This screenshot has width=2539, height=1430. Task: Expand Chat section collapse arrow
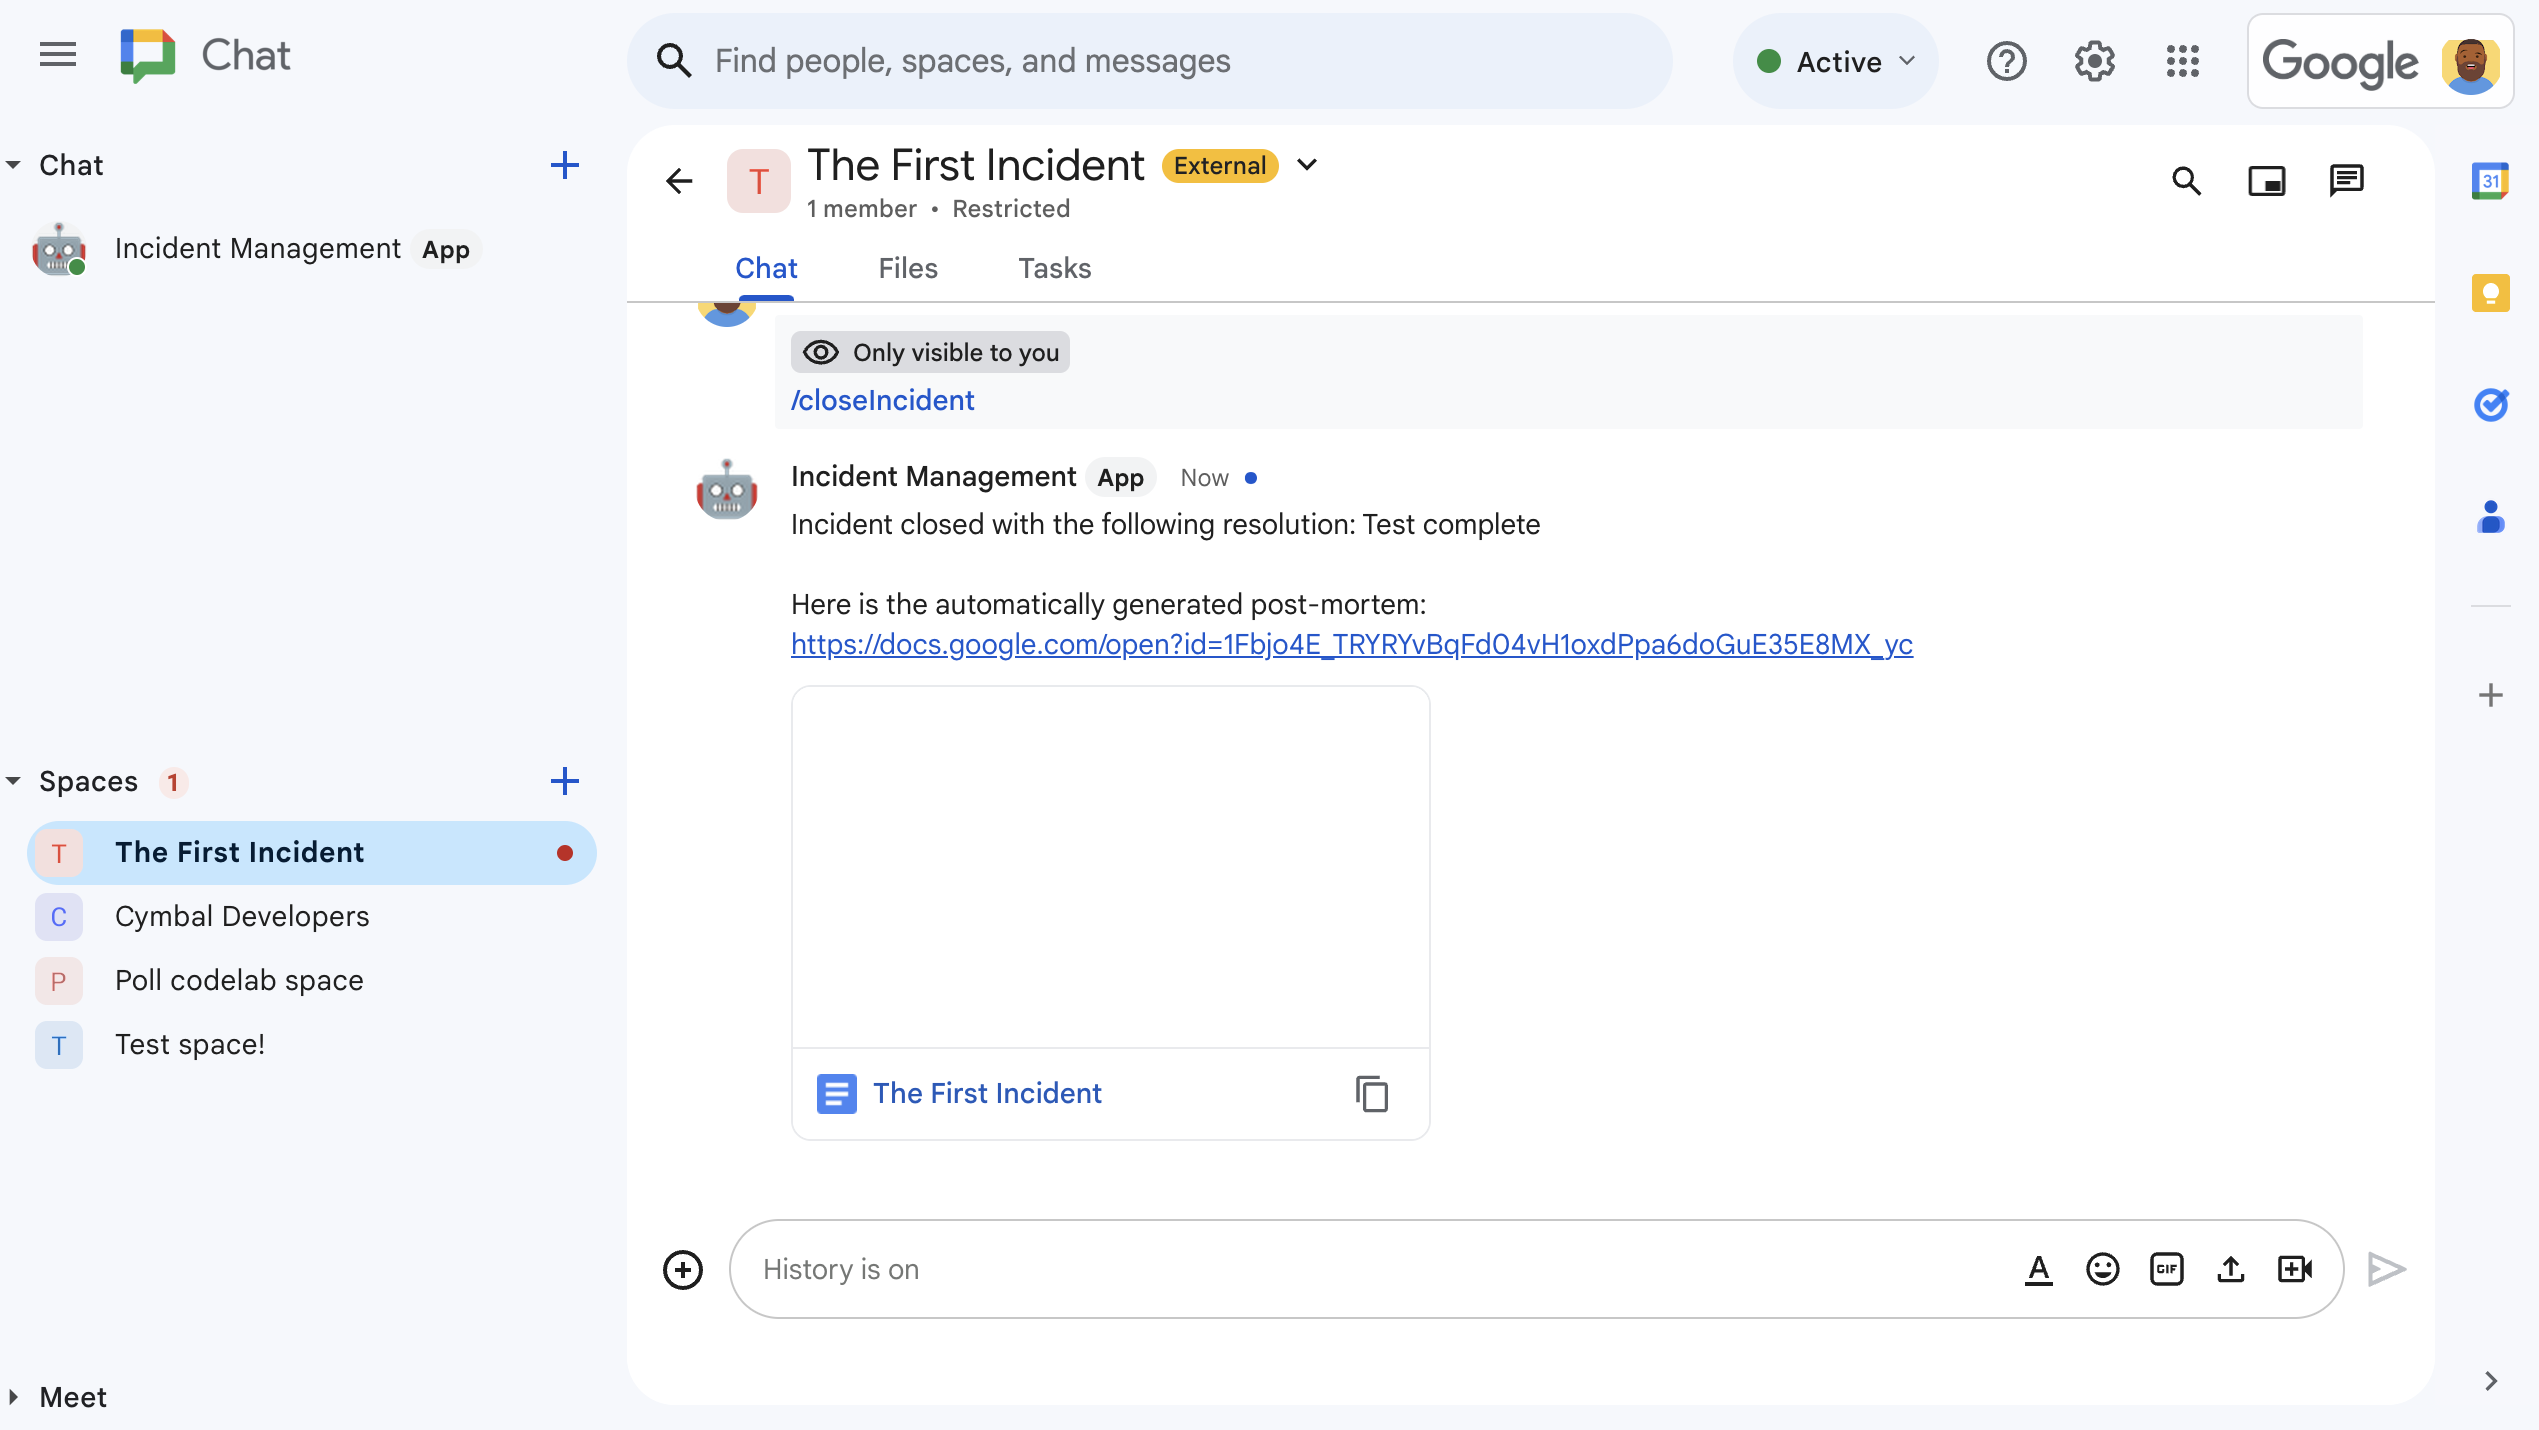tap(17, 164)
